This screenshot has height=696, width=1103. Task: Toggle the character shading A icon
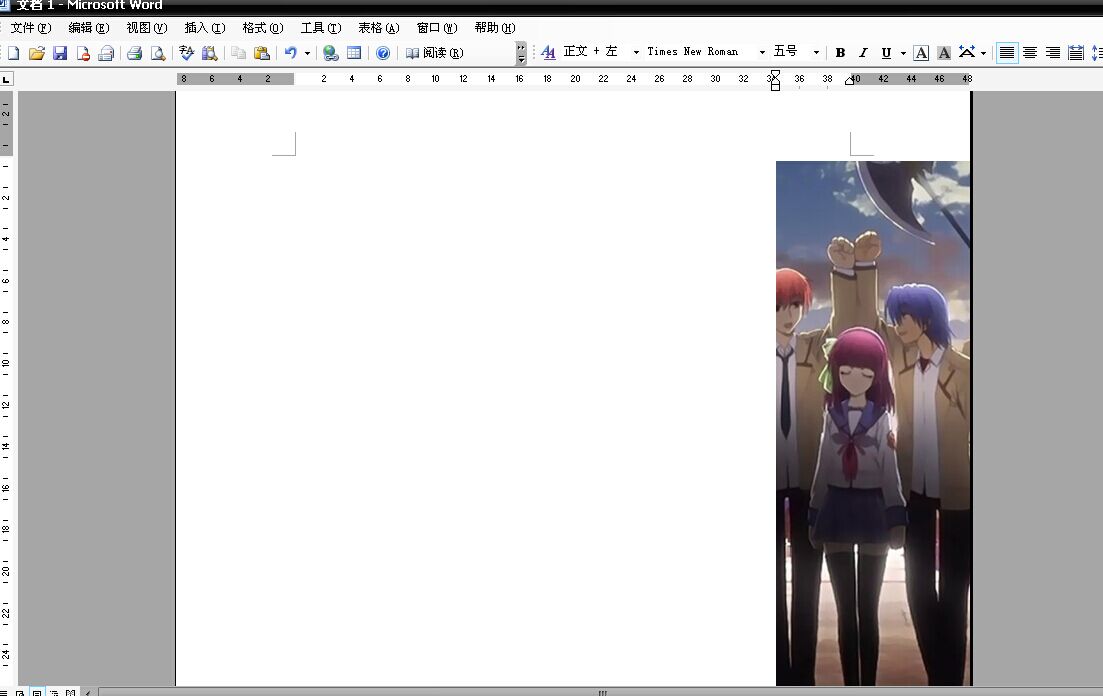pyautogui.click(x=944, y=53)
